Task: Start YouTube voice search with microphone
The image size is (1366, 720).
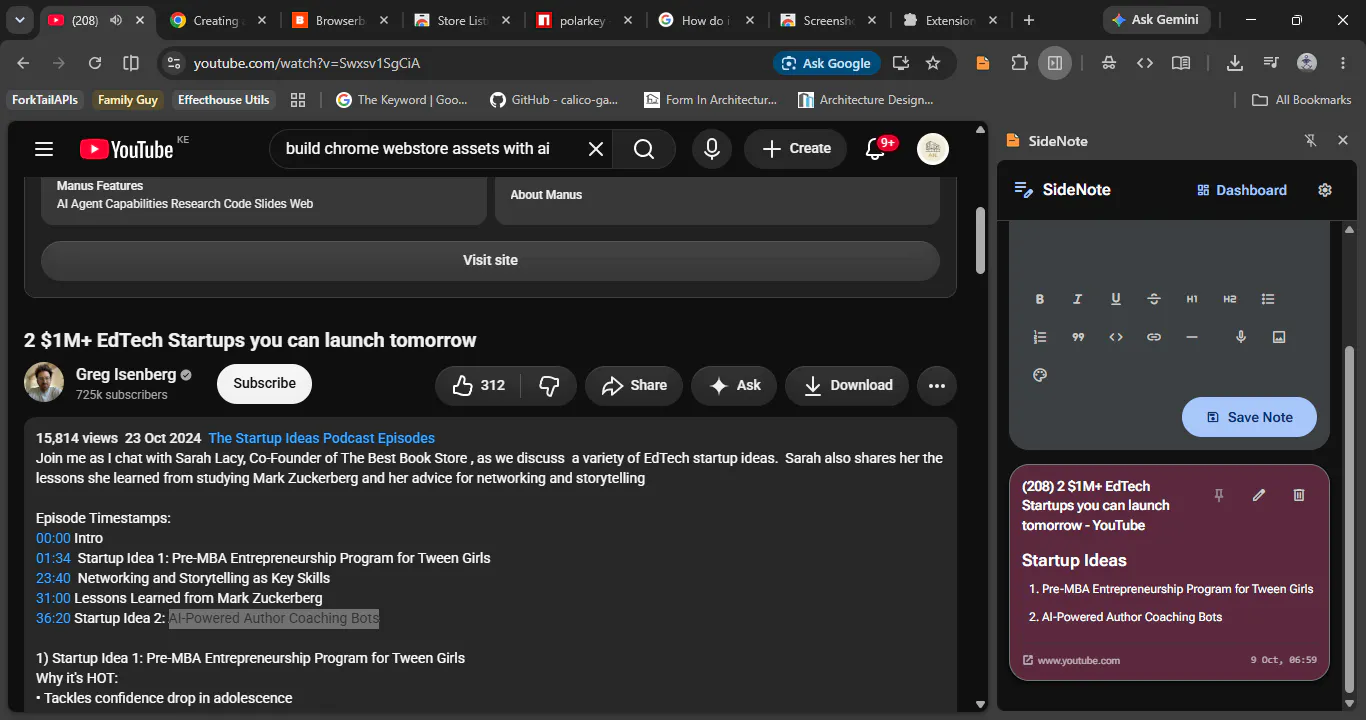Action: pos(712,149)
